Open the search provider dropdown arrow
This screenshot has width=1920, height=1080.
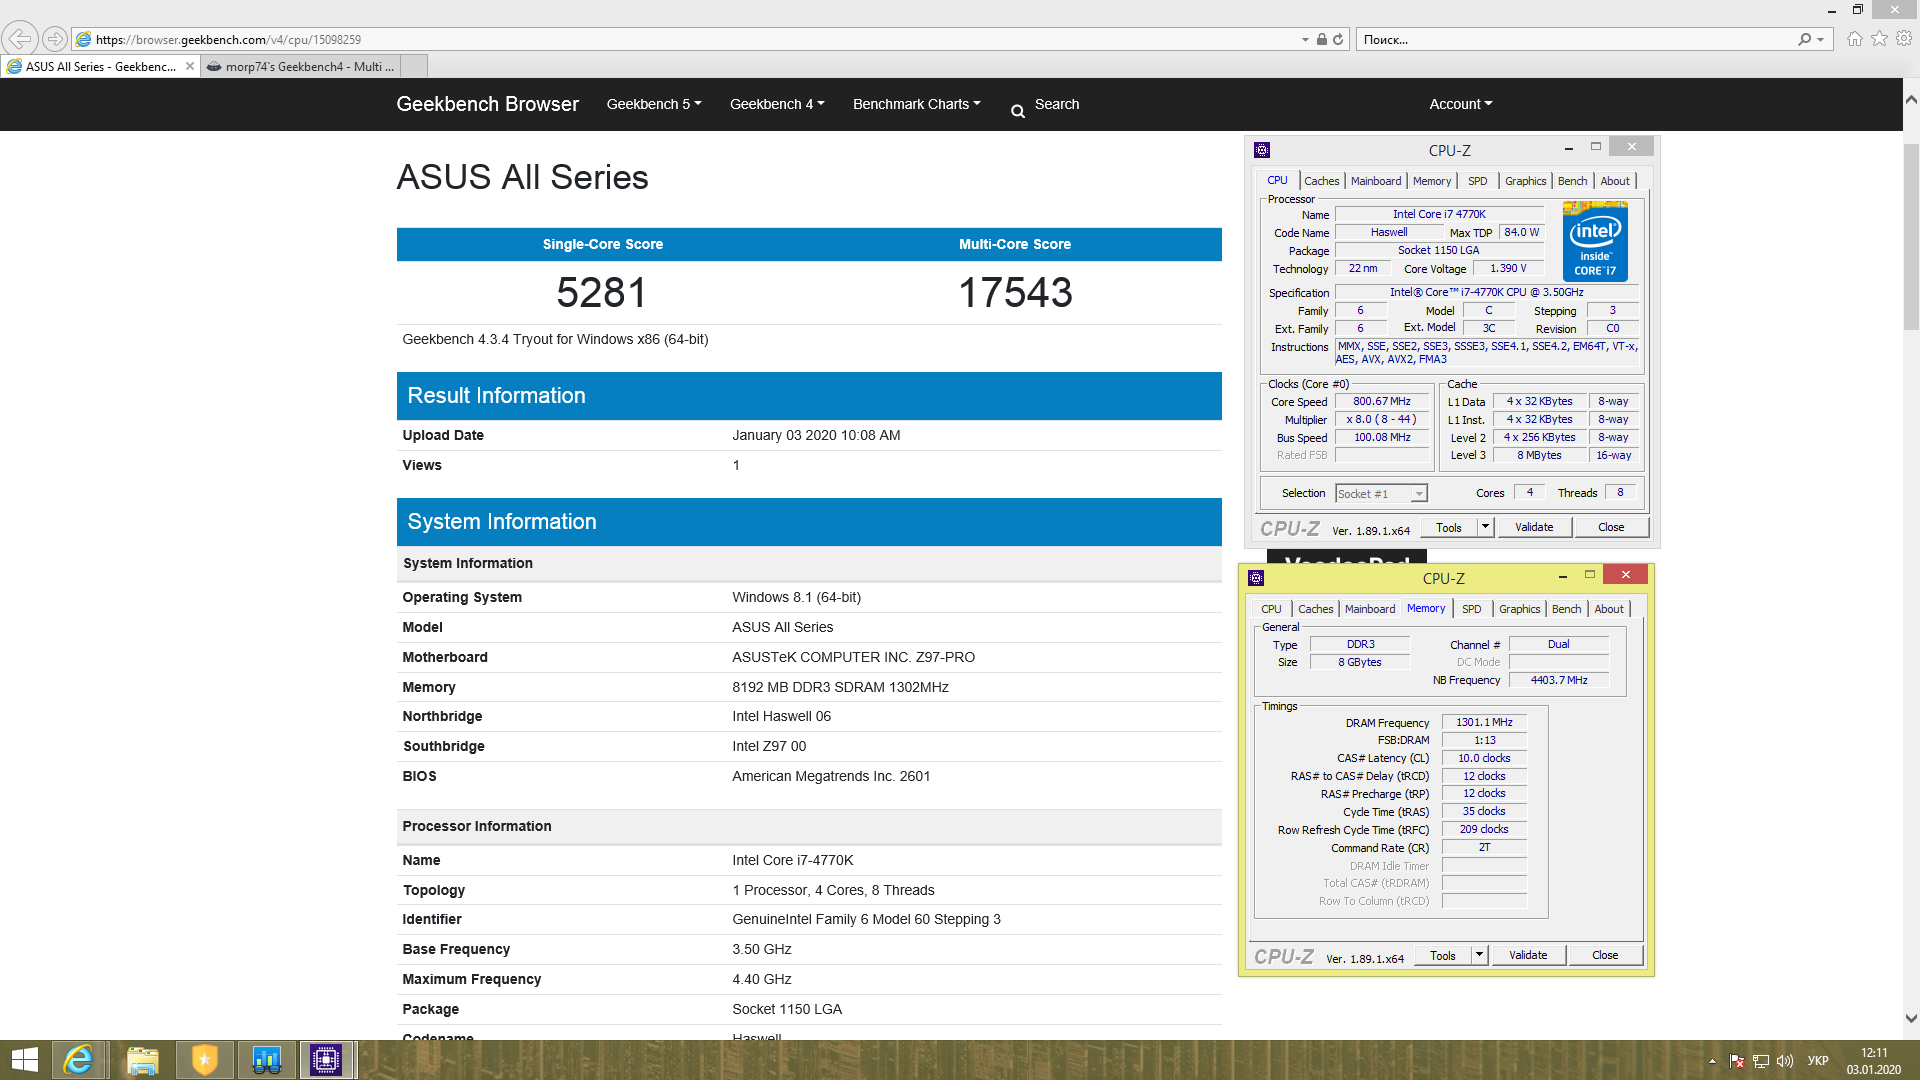tap(1821, 40)
